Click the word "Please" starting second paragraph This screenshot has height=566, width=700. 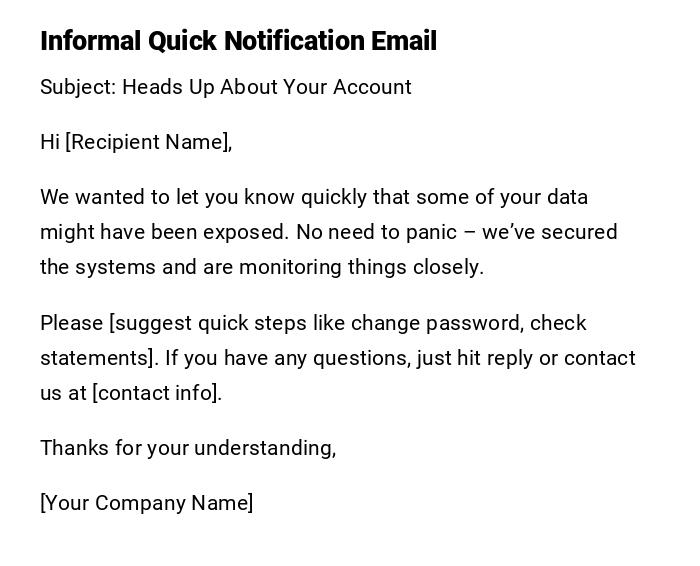[71, 323]
